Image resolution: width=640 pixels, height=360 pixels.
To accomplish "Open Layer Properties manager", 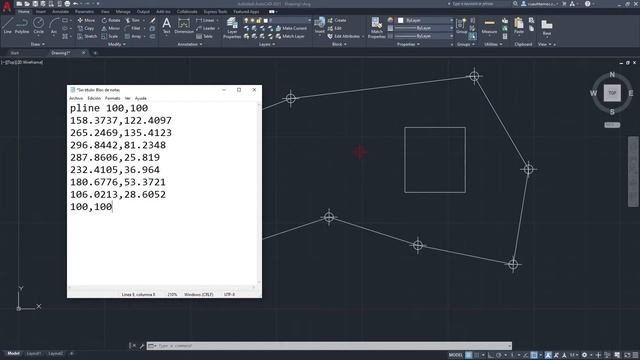I will coord(232,28).
